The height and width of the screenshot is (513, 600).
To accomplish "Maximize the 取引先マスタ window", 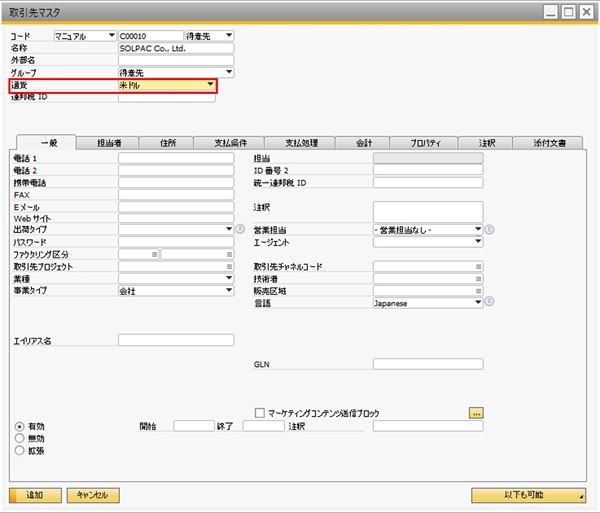I will (x=569, y=12).
